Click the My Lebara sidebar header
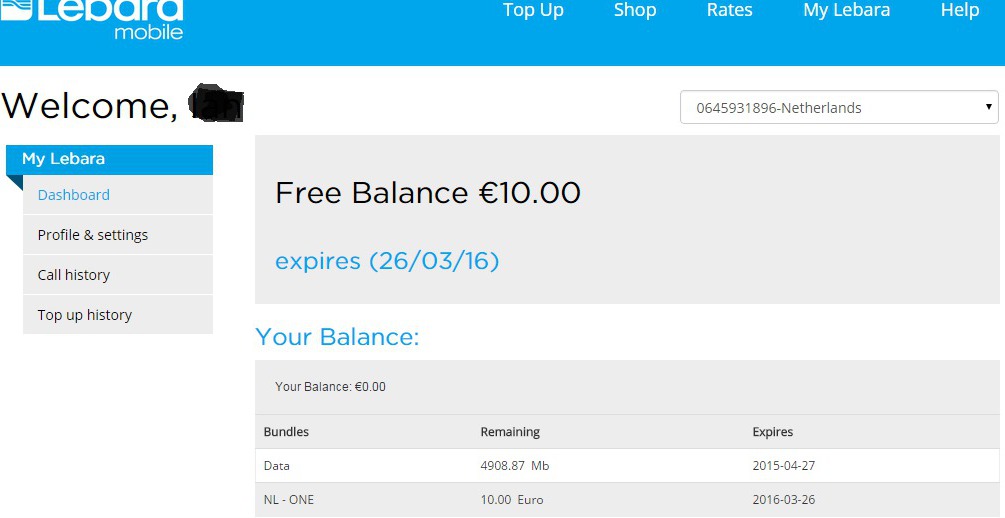 109,159
